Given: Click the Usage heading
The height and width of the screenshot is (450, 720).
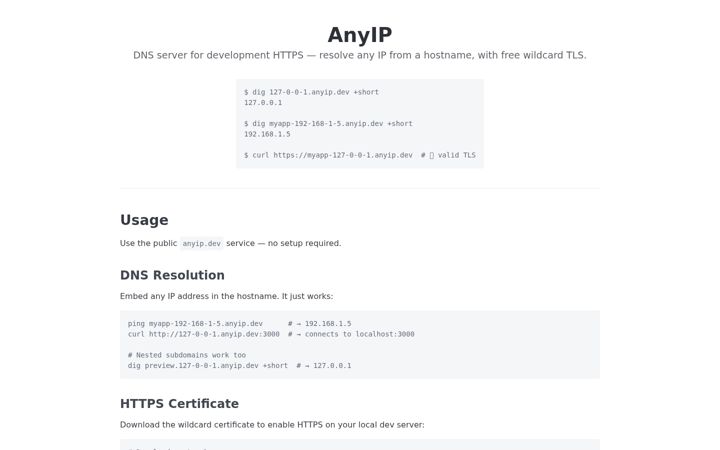Looking at the screenshot, I should [x=144, y=220].
